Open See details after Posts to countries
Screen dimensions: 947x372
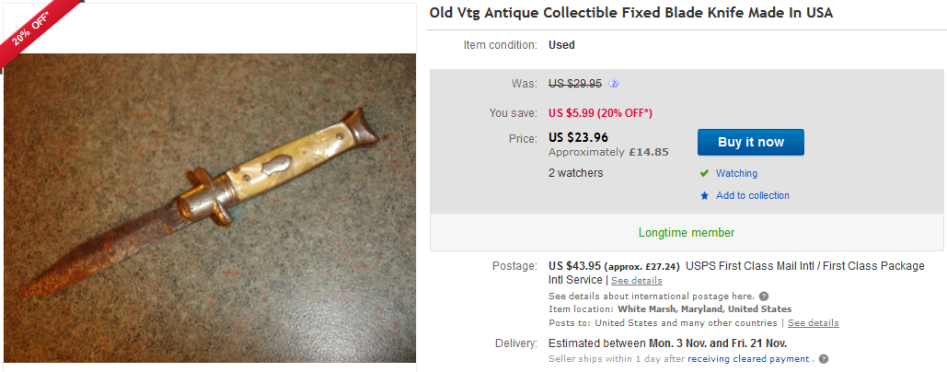[813, 323]
